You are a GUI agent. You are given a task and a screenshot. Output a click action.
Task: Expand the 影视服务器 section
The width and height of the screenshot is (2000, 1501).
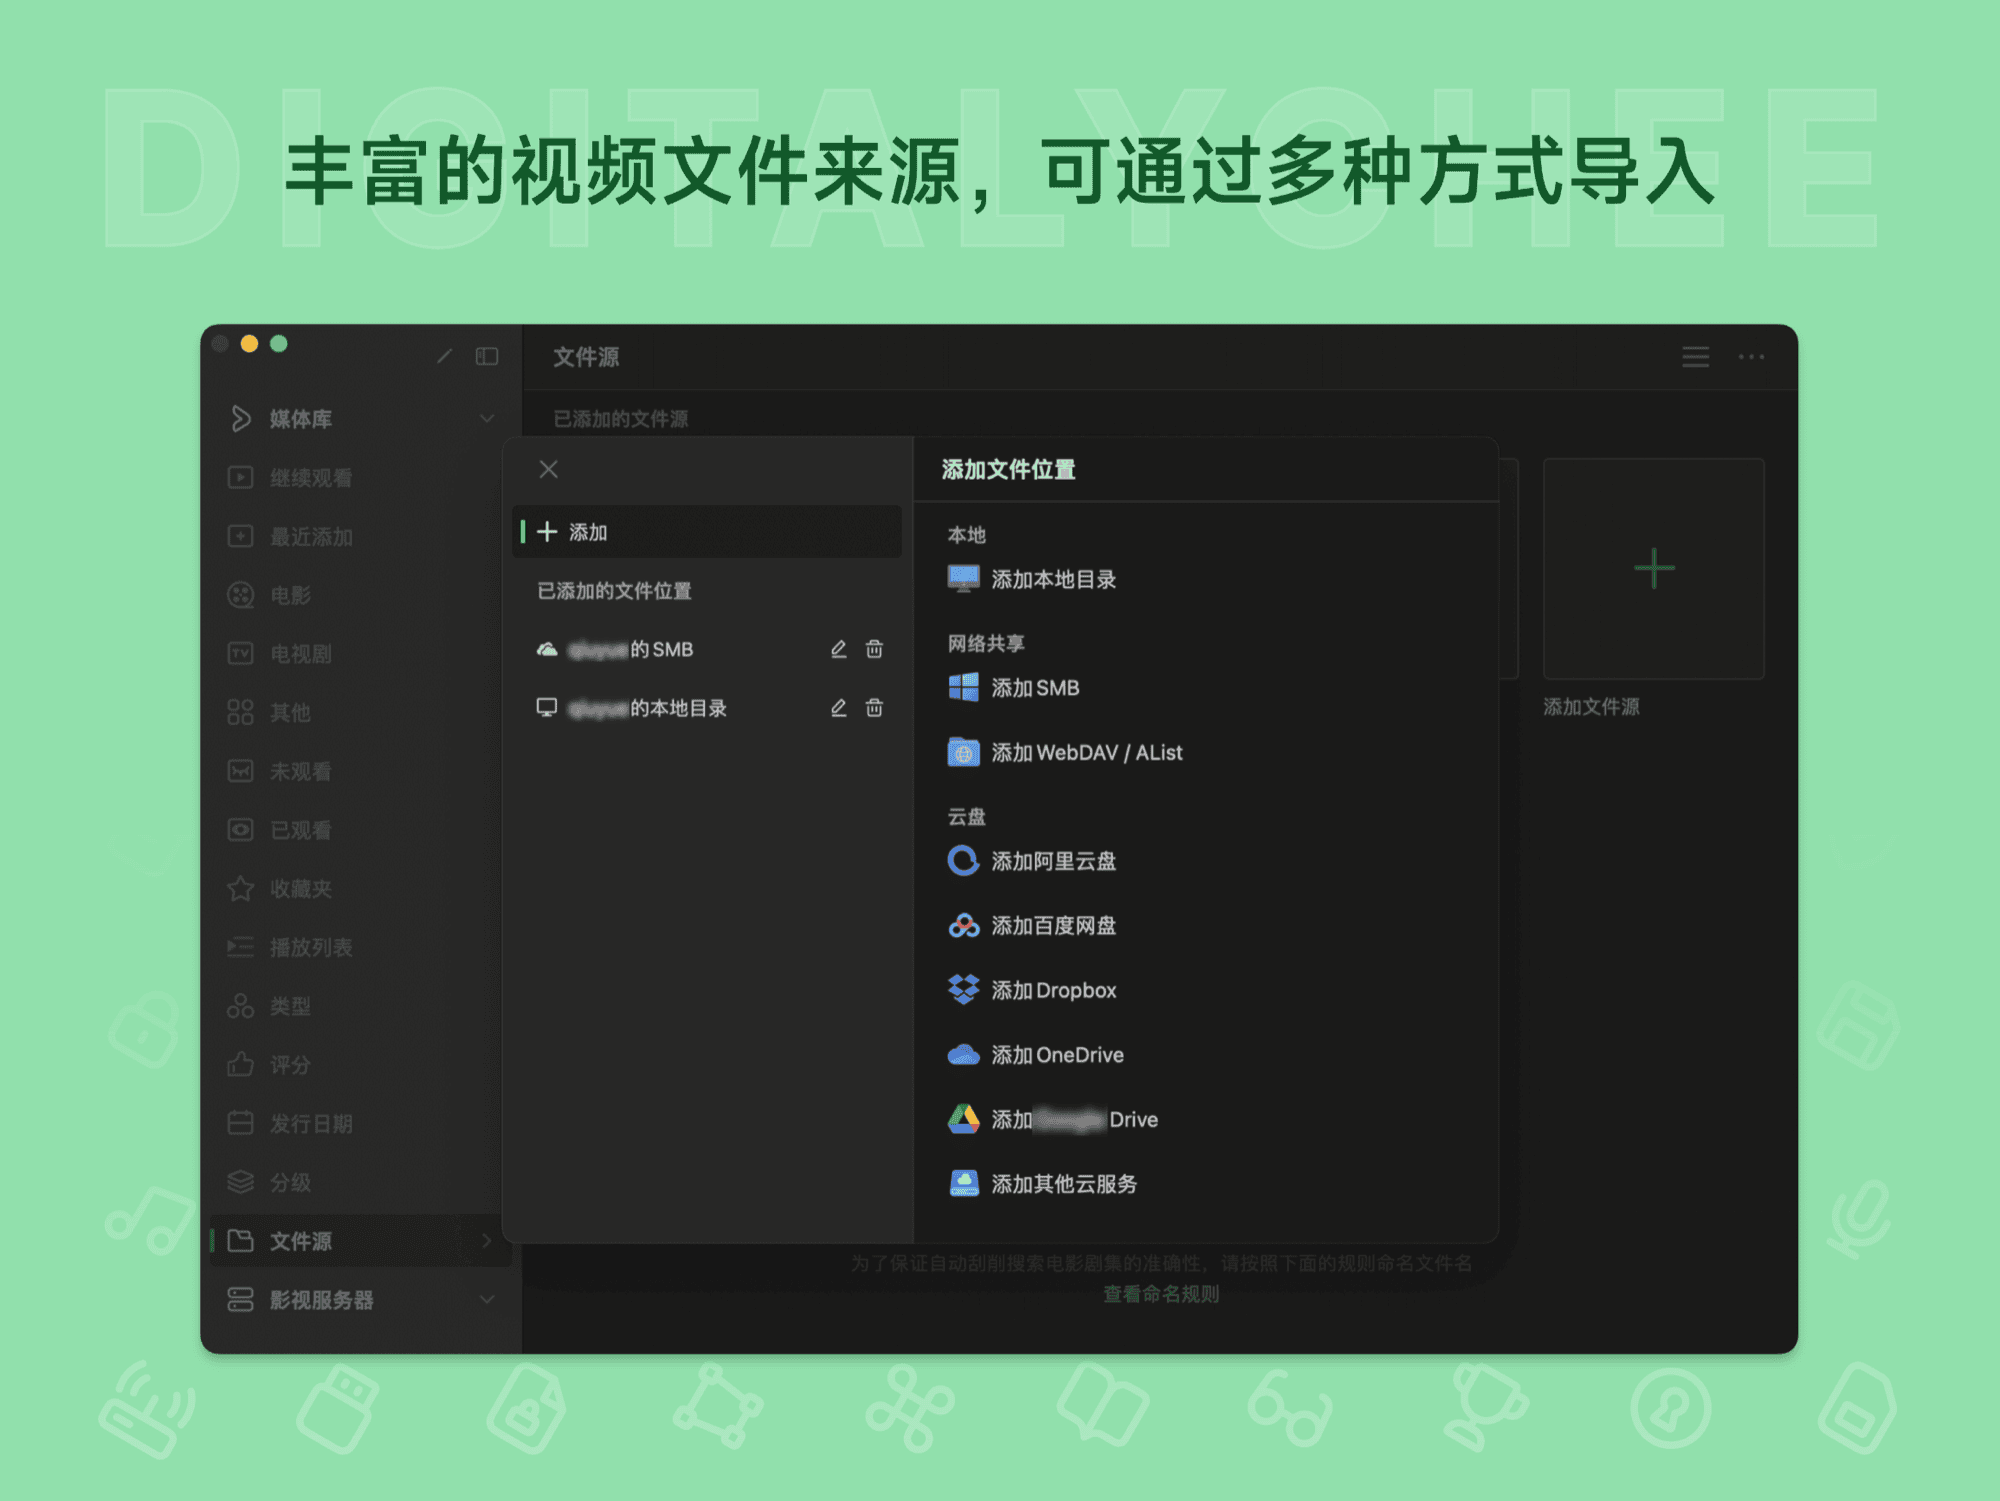point(487,1299)
